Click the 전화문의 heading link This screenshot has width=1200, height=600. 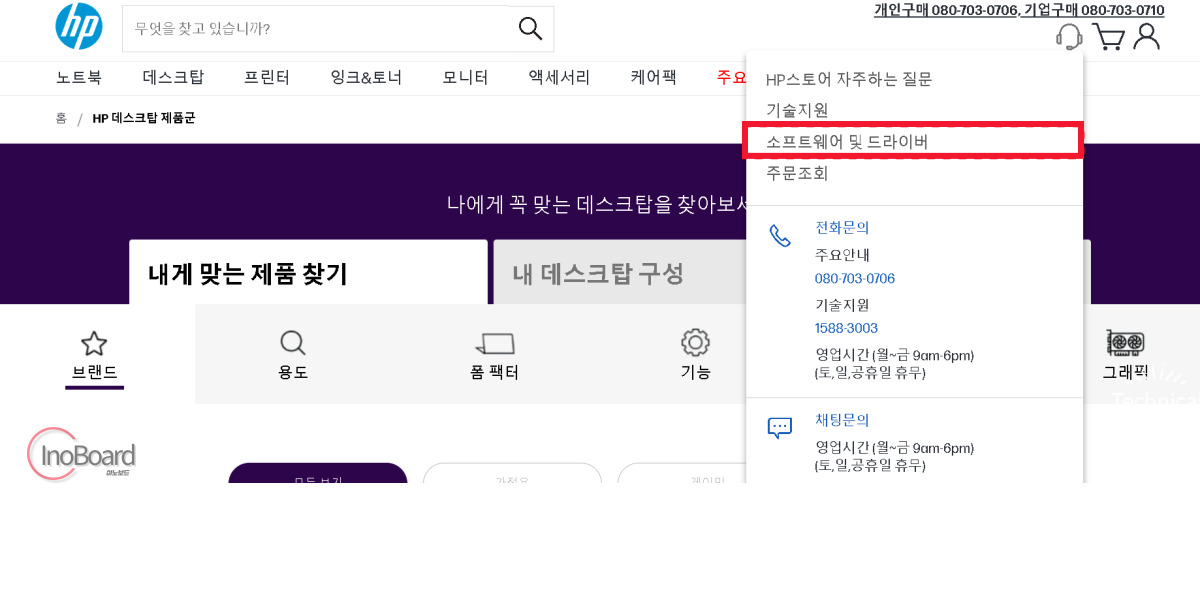(x=842, y=228)
